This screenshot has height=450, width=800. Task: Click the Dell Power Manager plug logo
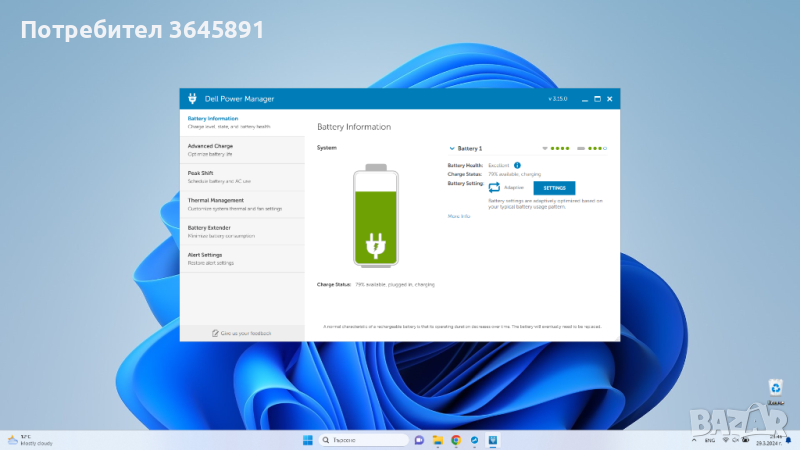click(192, 99)
